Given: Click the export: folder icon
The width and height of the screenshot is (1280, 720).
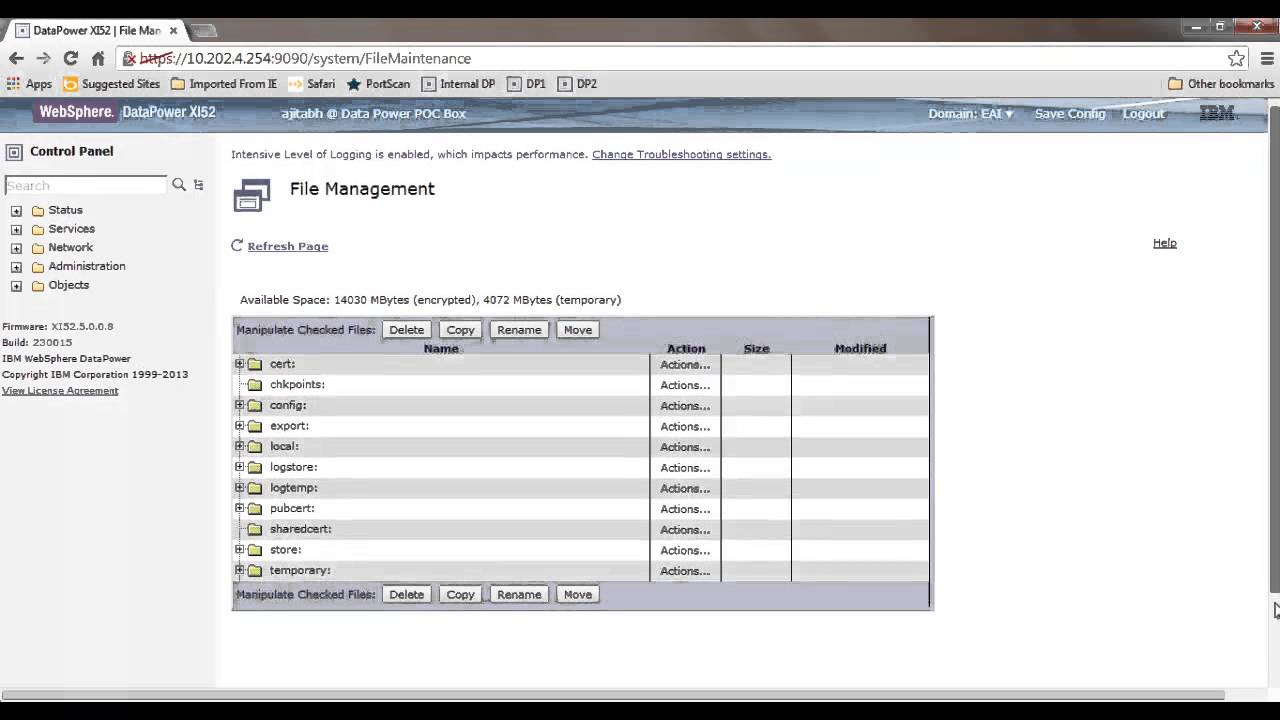Looking at the screenshot, I should point(255,426).
